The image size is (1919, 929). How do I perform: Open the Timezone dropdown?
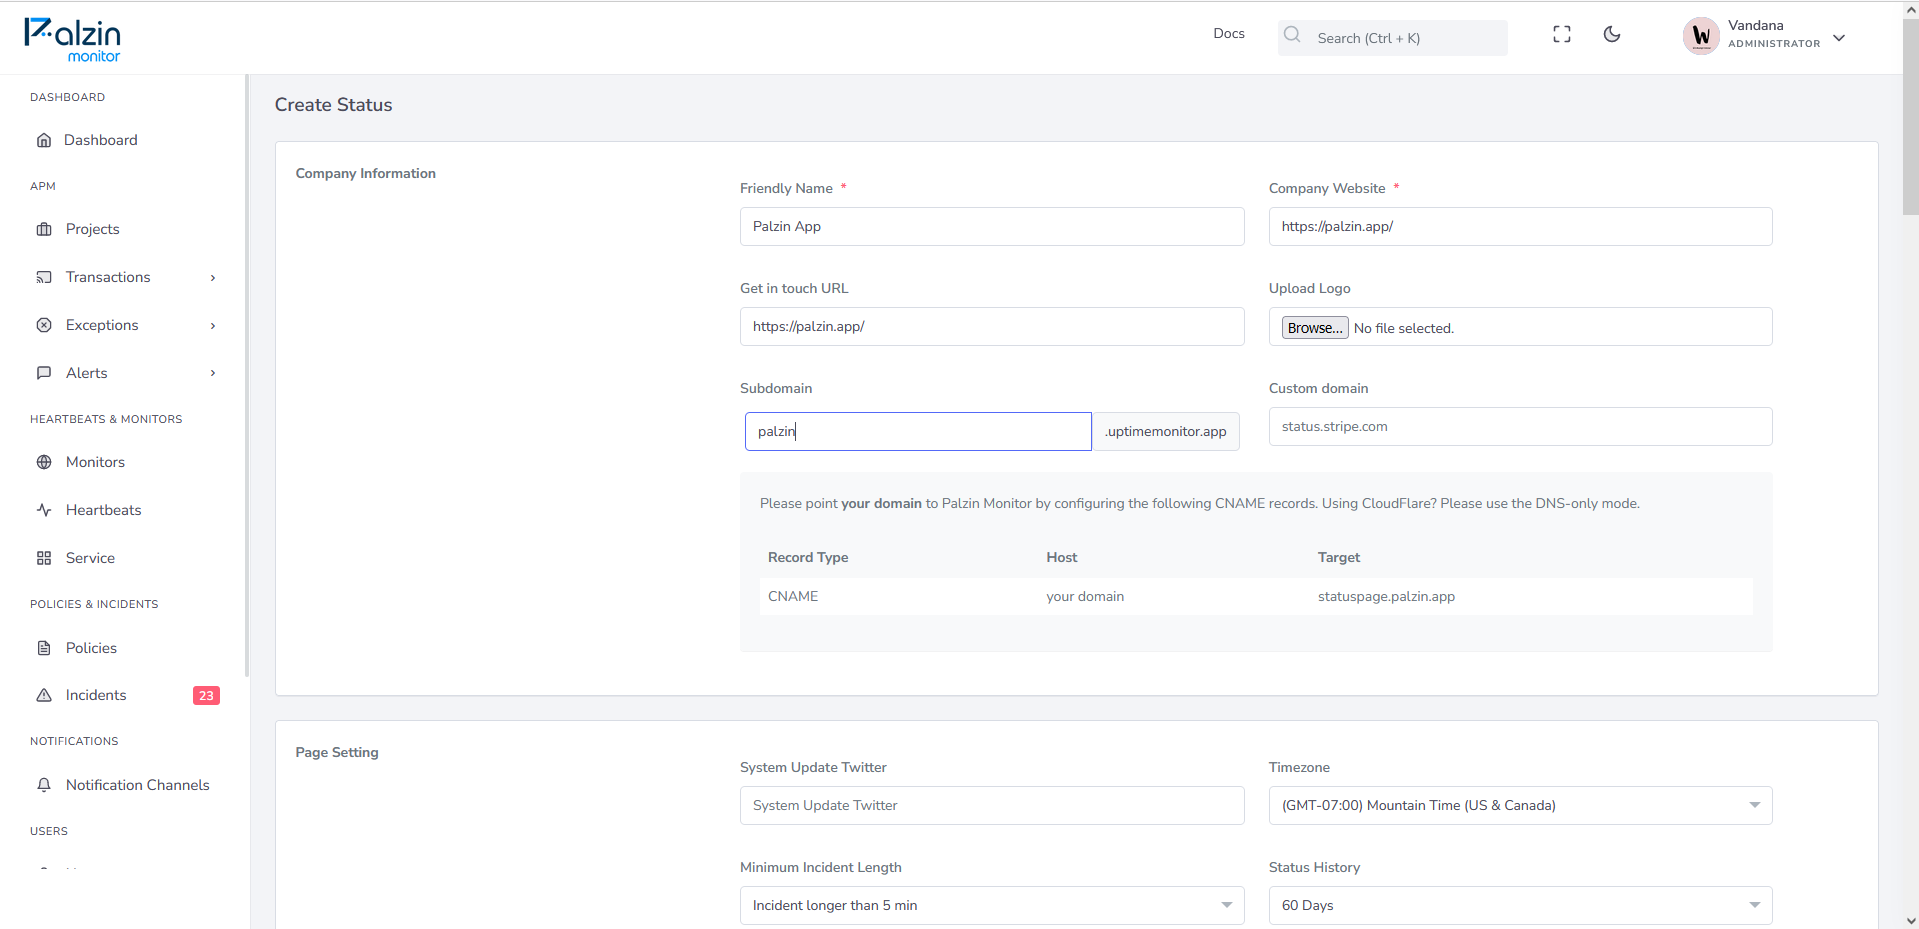(1520, 806)
